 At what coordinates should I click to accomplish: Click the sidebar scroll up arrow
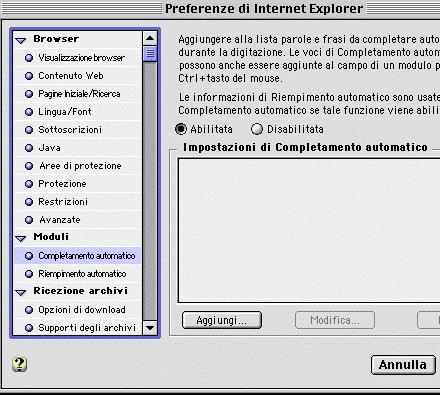(x=150, y=38)
